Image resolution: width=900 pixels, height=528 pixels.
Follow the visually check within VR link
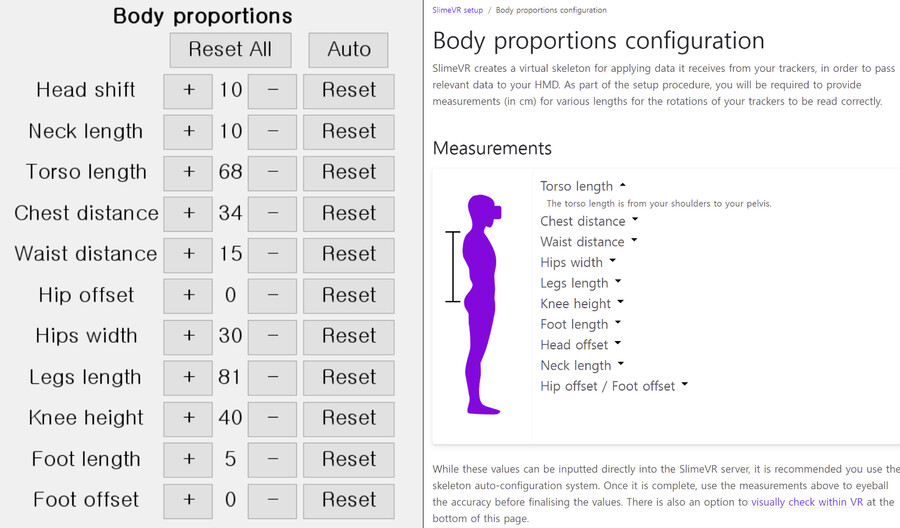point(807,502)
